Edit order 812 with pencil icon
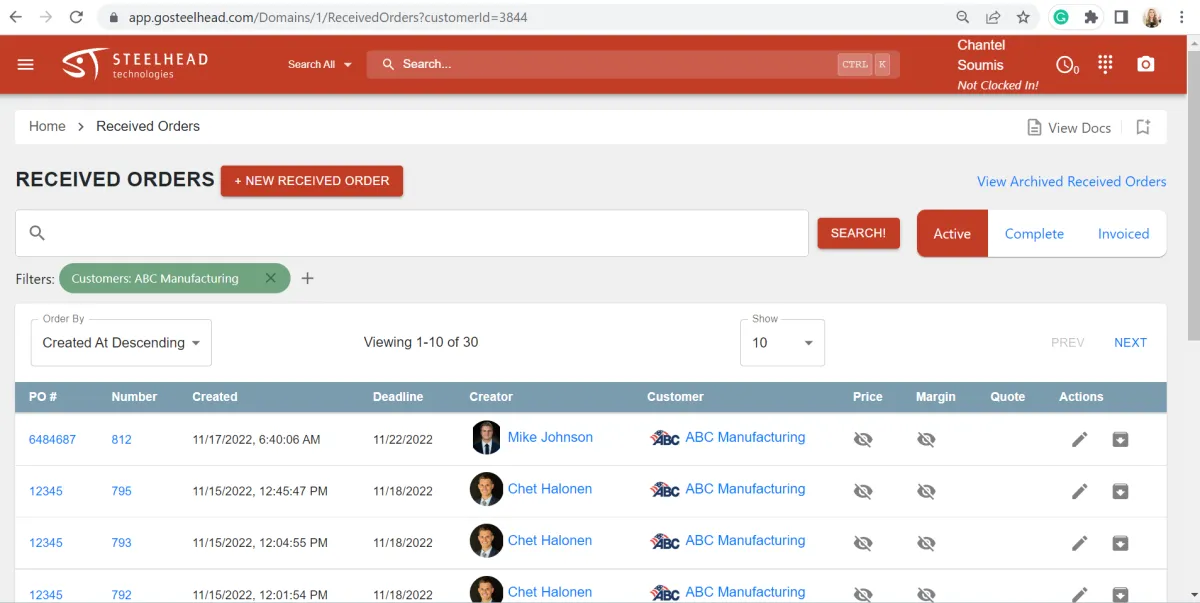The image size is (1200, 603). click(1079, 439)
